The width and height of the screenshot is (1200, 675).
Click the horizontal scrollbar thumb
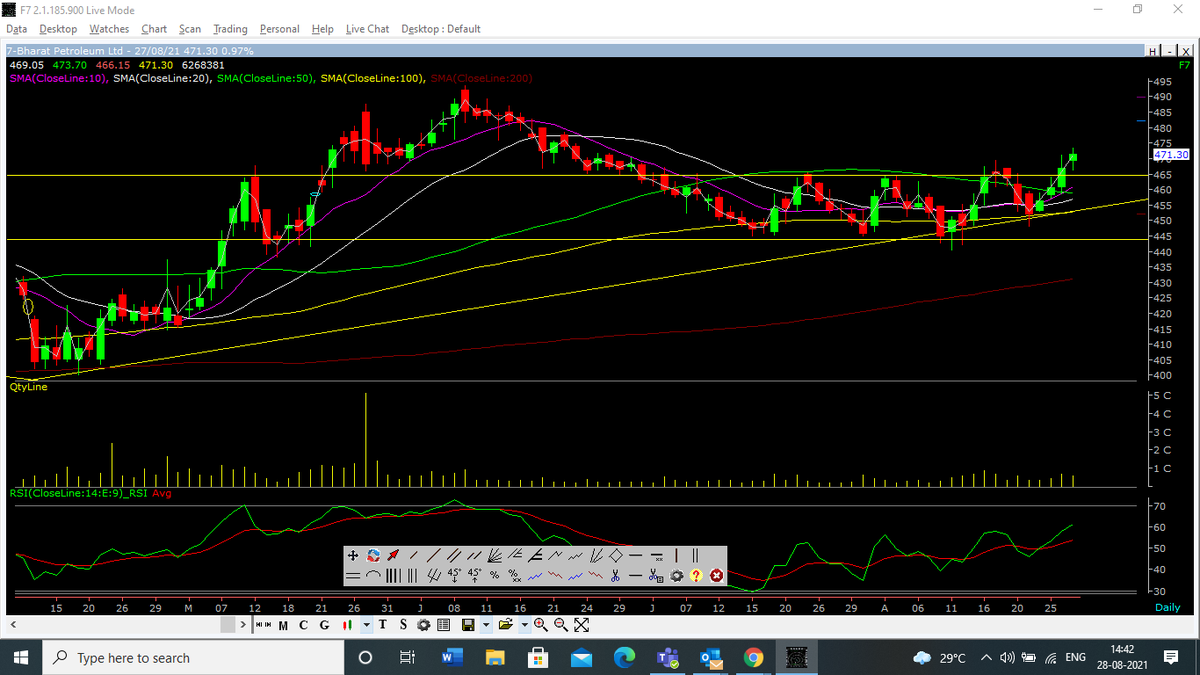click(228, 626)
